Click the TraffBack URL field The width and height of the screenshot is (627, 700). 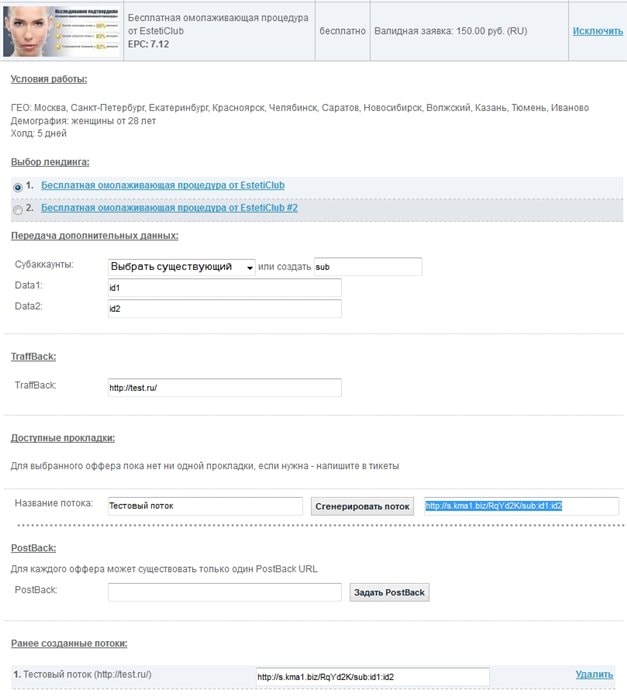pos(224,387)
